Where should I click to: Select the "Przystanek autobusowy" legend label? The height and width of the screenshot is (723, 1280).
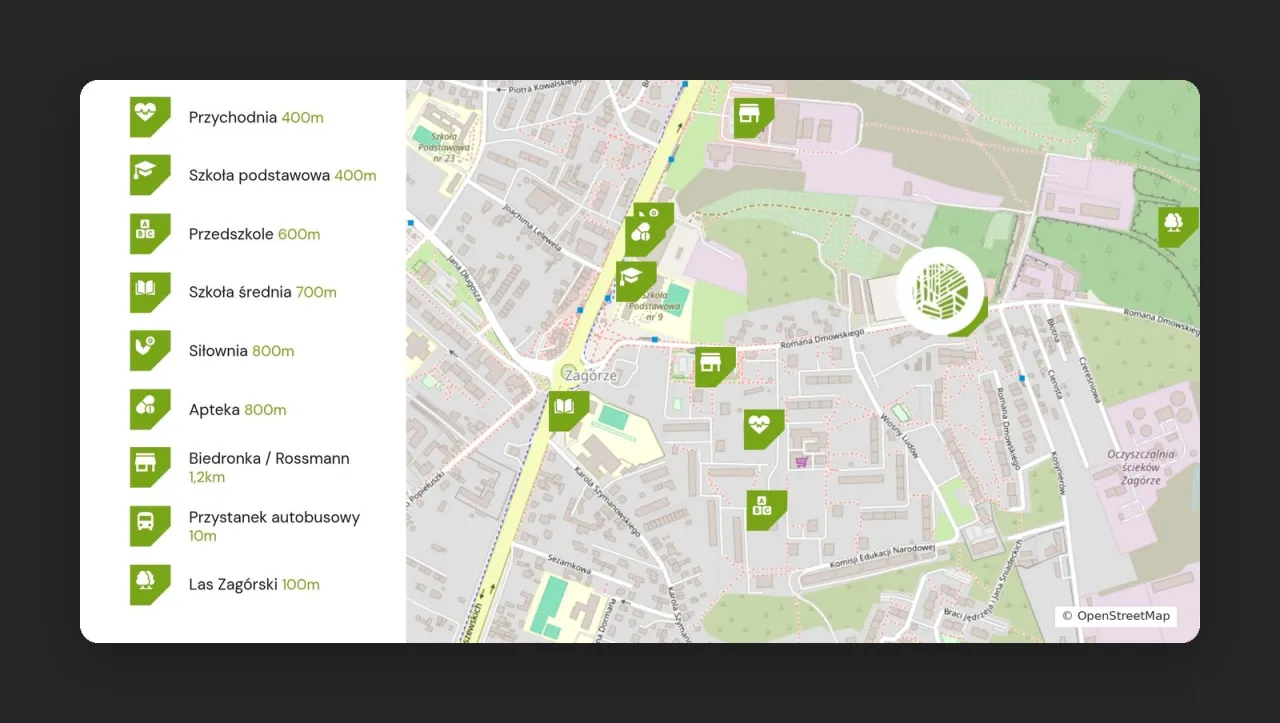point(274,517)
